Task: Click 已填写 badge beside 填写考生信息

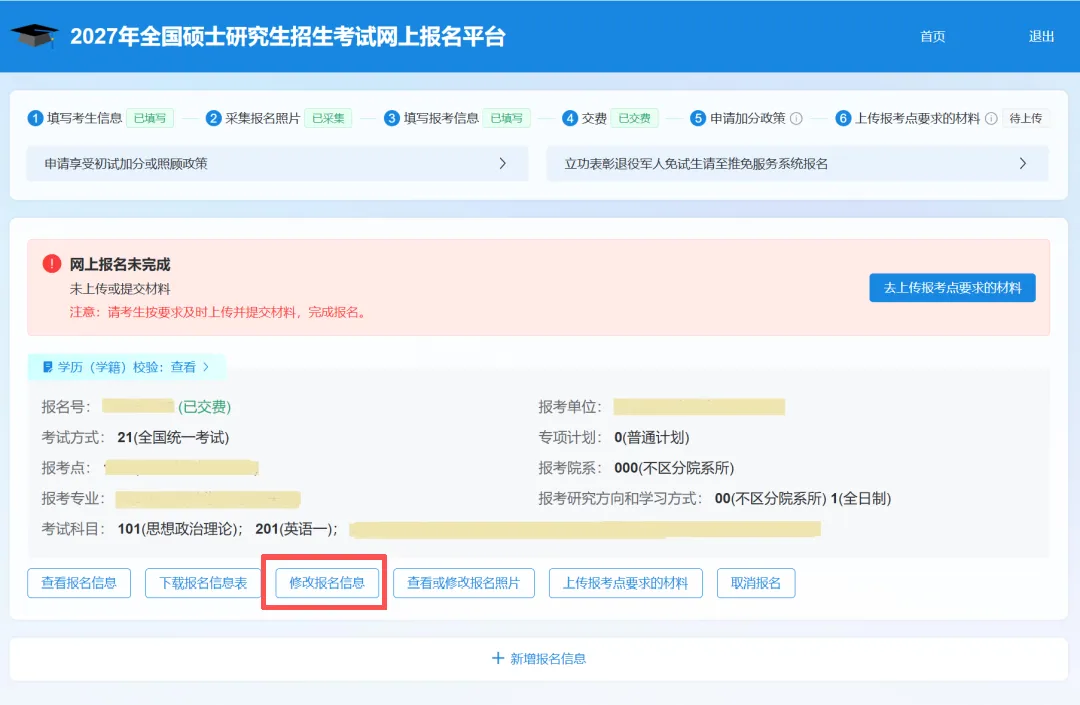Action: coord(150,118)
